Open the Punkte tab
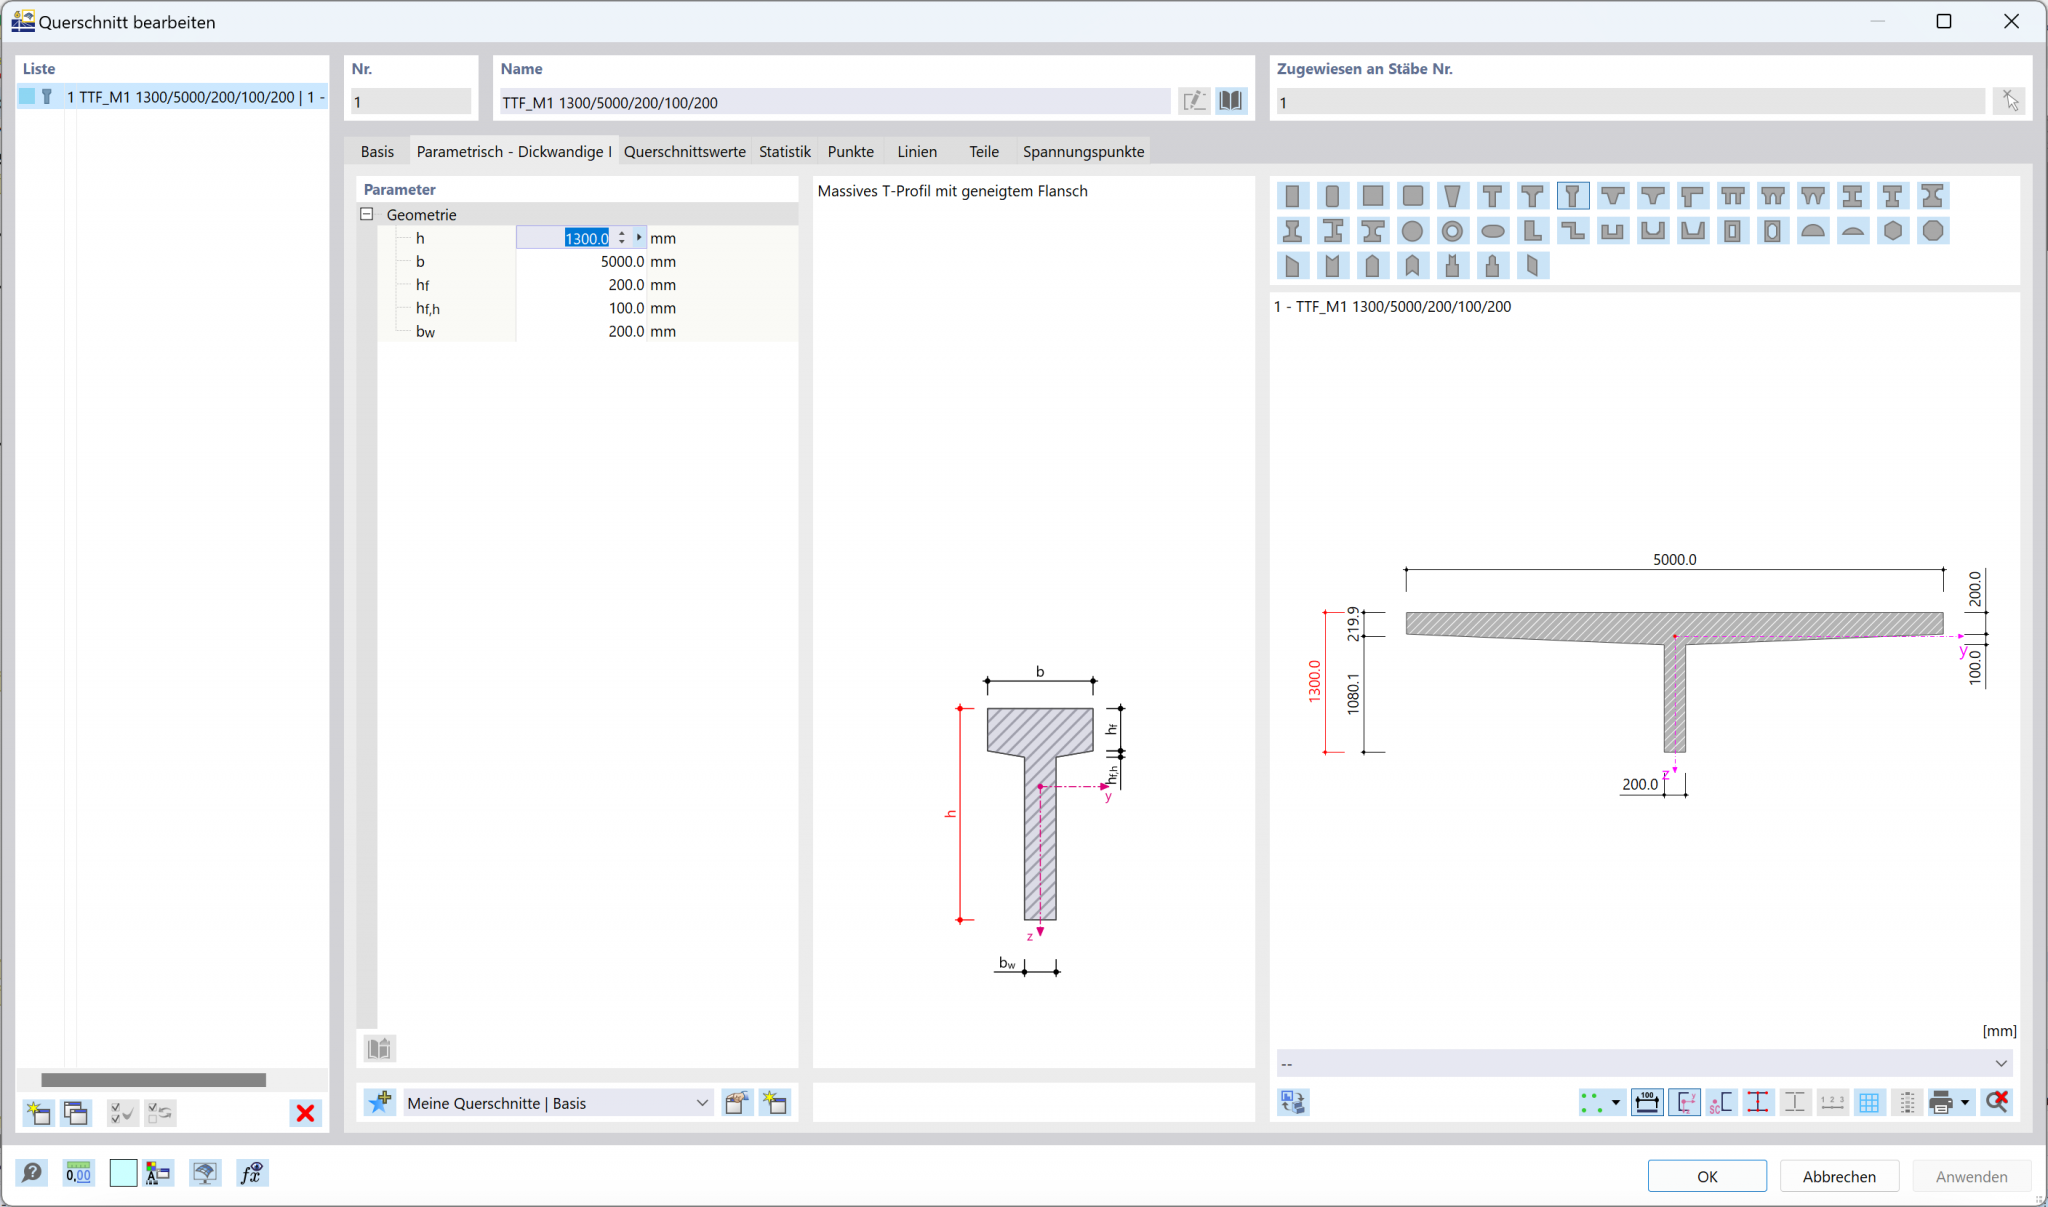 (x=851, y=151)
